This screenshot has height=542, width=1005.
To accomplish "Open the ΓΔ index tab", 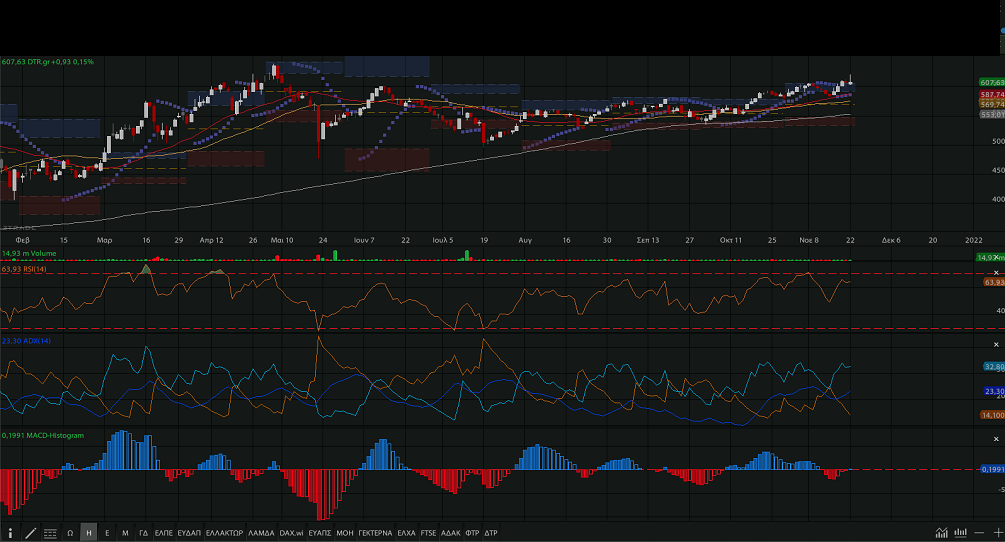I will click(144, 533).
